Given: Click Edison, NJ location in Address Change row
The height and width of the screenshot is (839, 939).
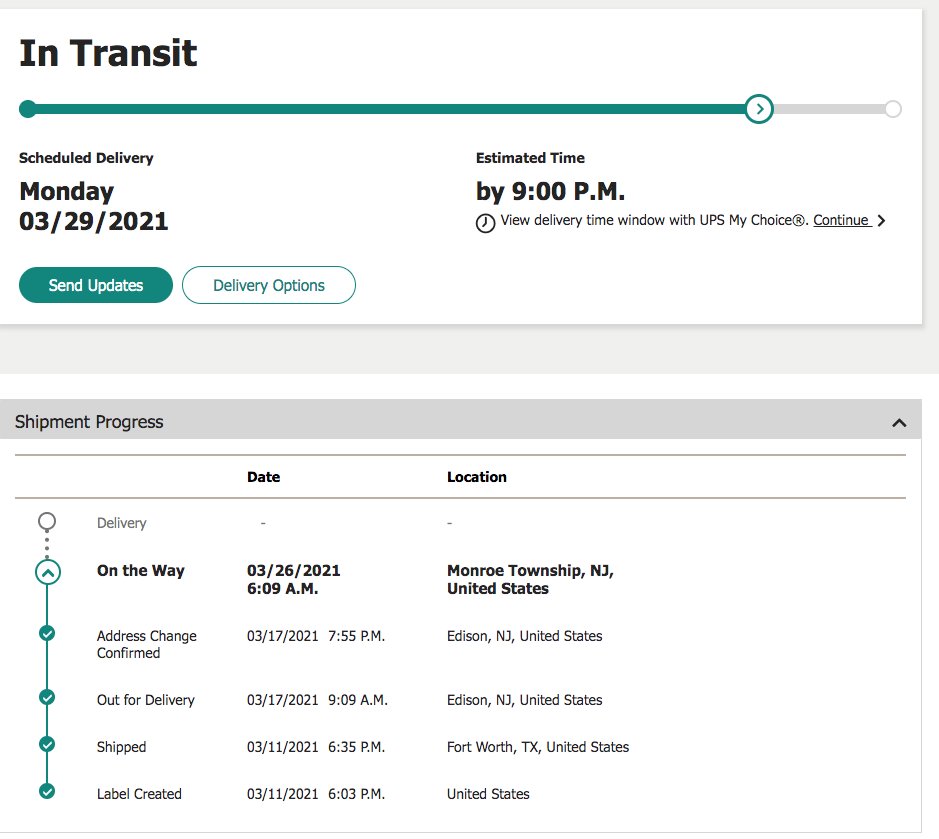Looking at the screenshot, I should tap(525, 636).
